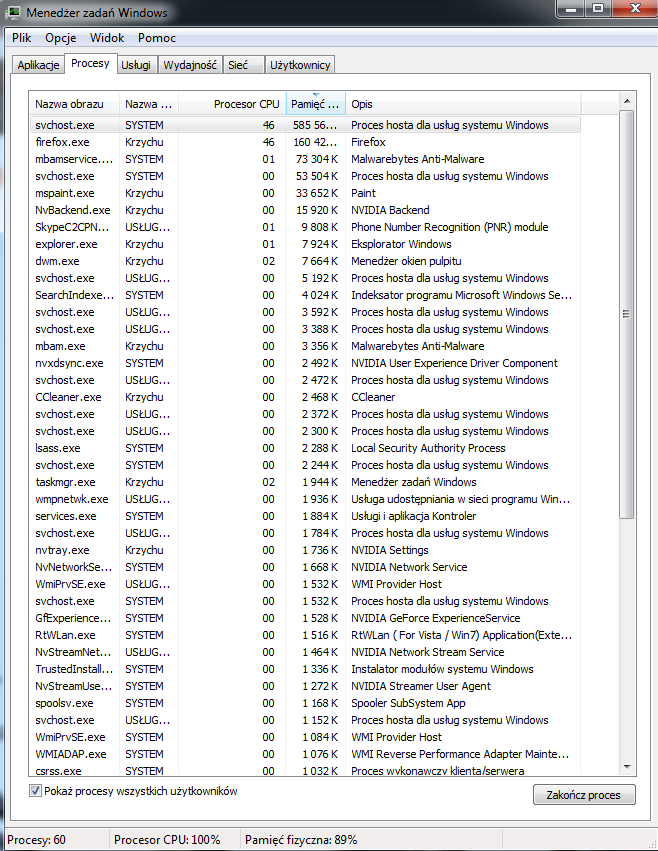Viewport: 658px width, 851px height.
Task: Sort by Procesor CPU column header
Action: [x=232, y=104]
